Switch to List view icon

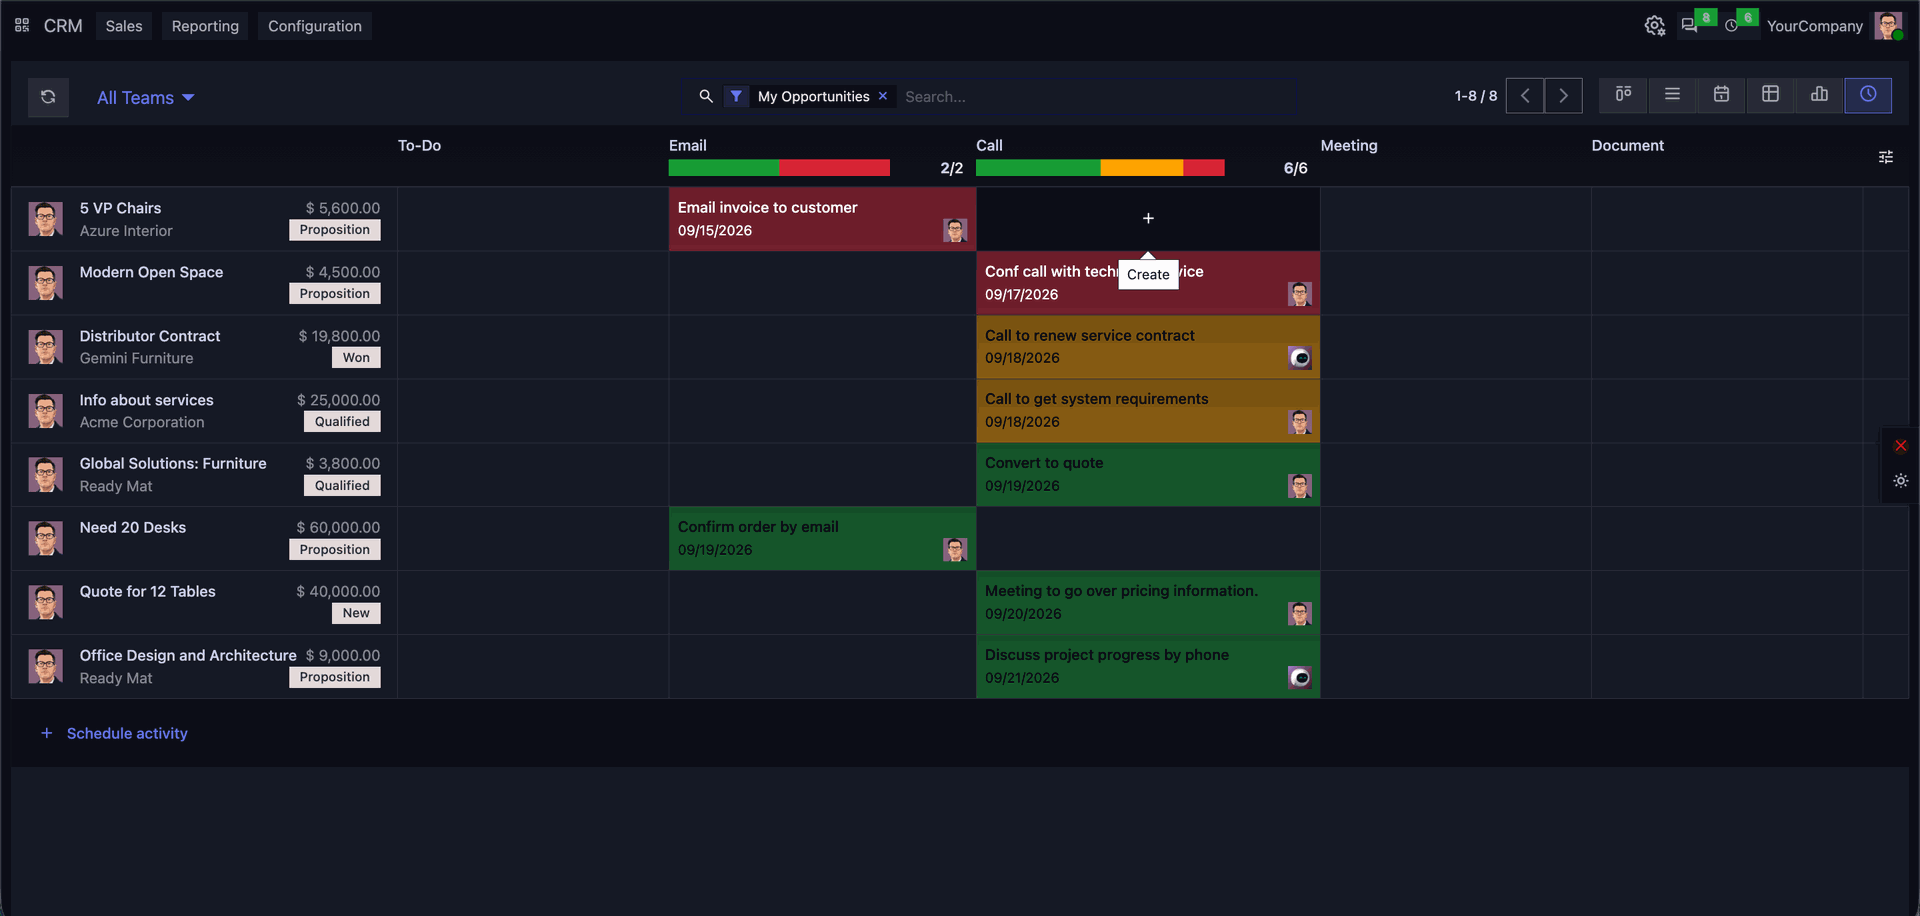(x=1672, y=94)
